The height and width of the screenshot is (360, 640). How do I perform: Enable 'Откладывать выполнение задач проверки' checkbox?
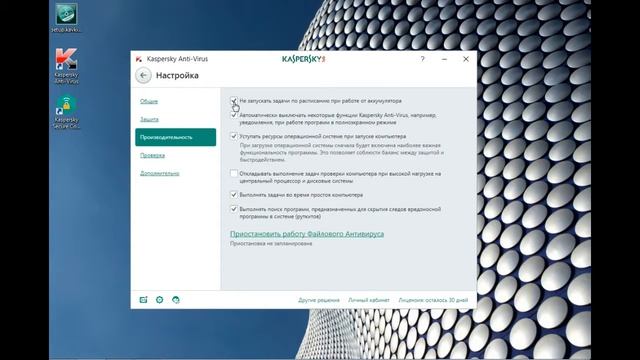click(234, 173)
